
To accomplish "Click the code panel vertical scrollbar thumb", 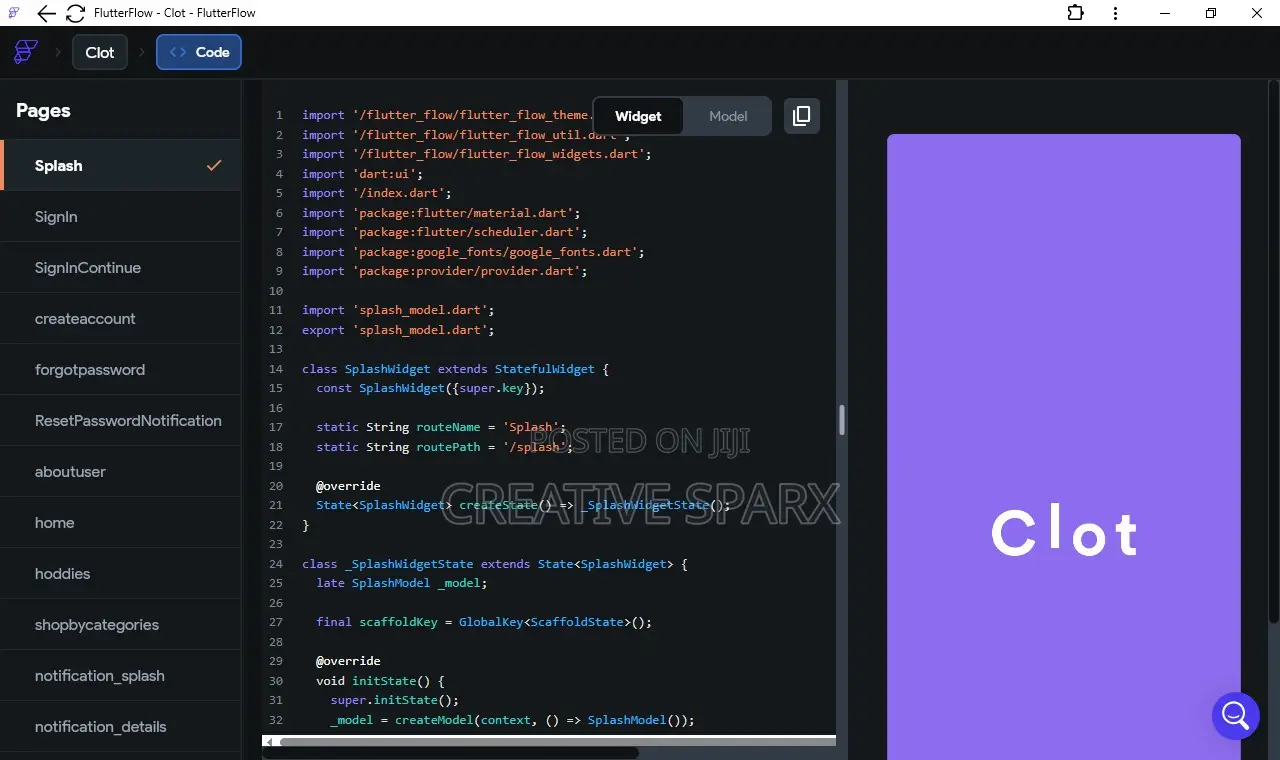I will tap(842, 420).
